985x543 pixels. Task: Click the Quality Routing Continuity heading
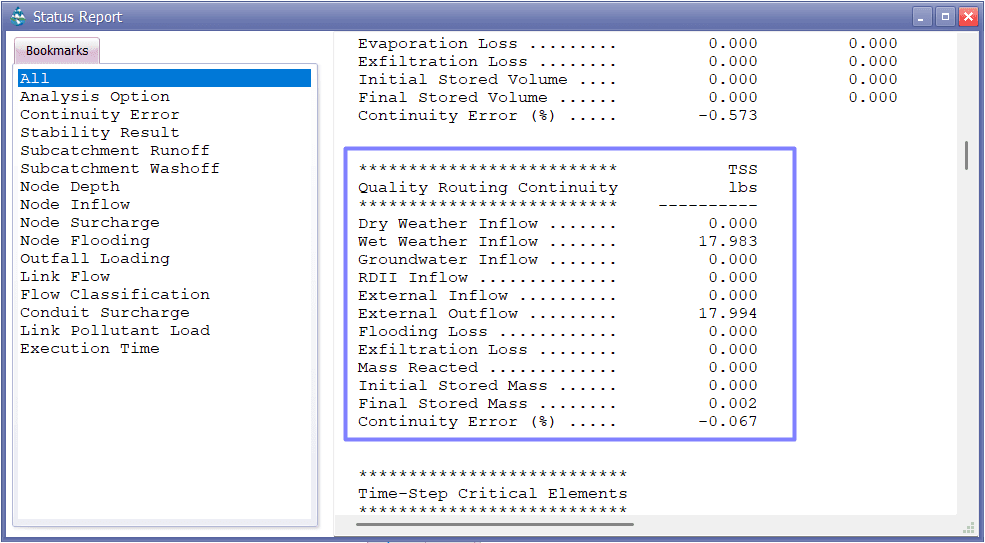point(488,187)
